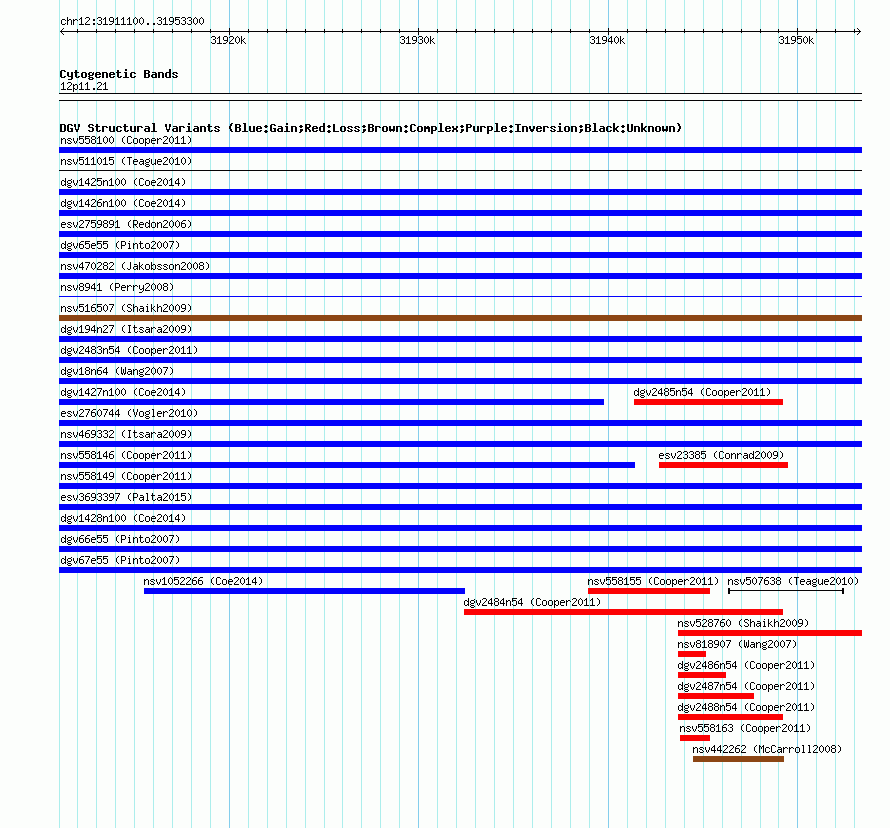
Task: Select the nsv511015 (Teague2010) variant label
Action: click(x=126, y=161)
